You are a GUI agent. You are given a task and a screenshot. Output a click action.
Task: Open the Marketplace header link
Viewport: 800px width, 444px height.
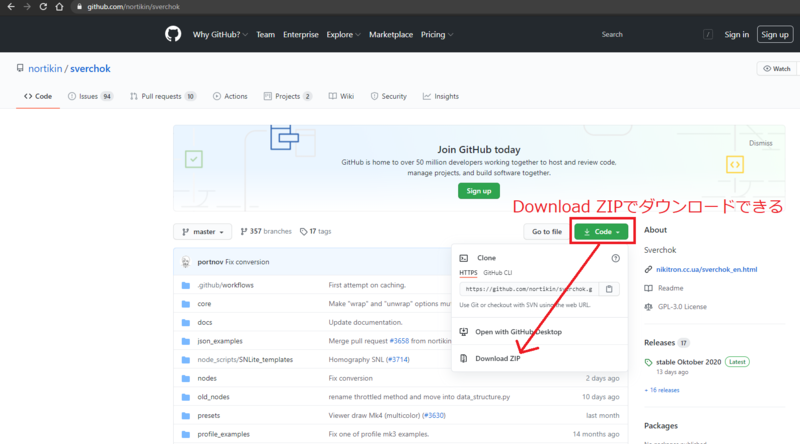click(x=391, y=34)
